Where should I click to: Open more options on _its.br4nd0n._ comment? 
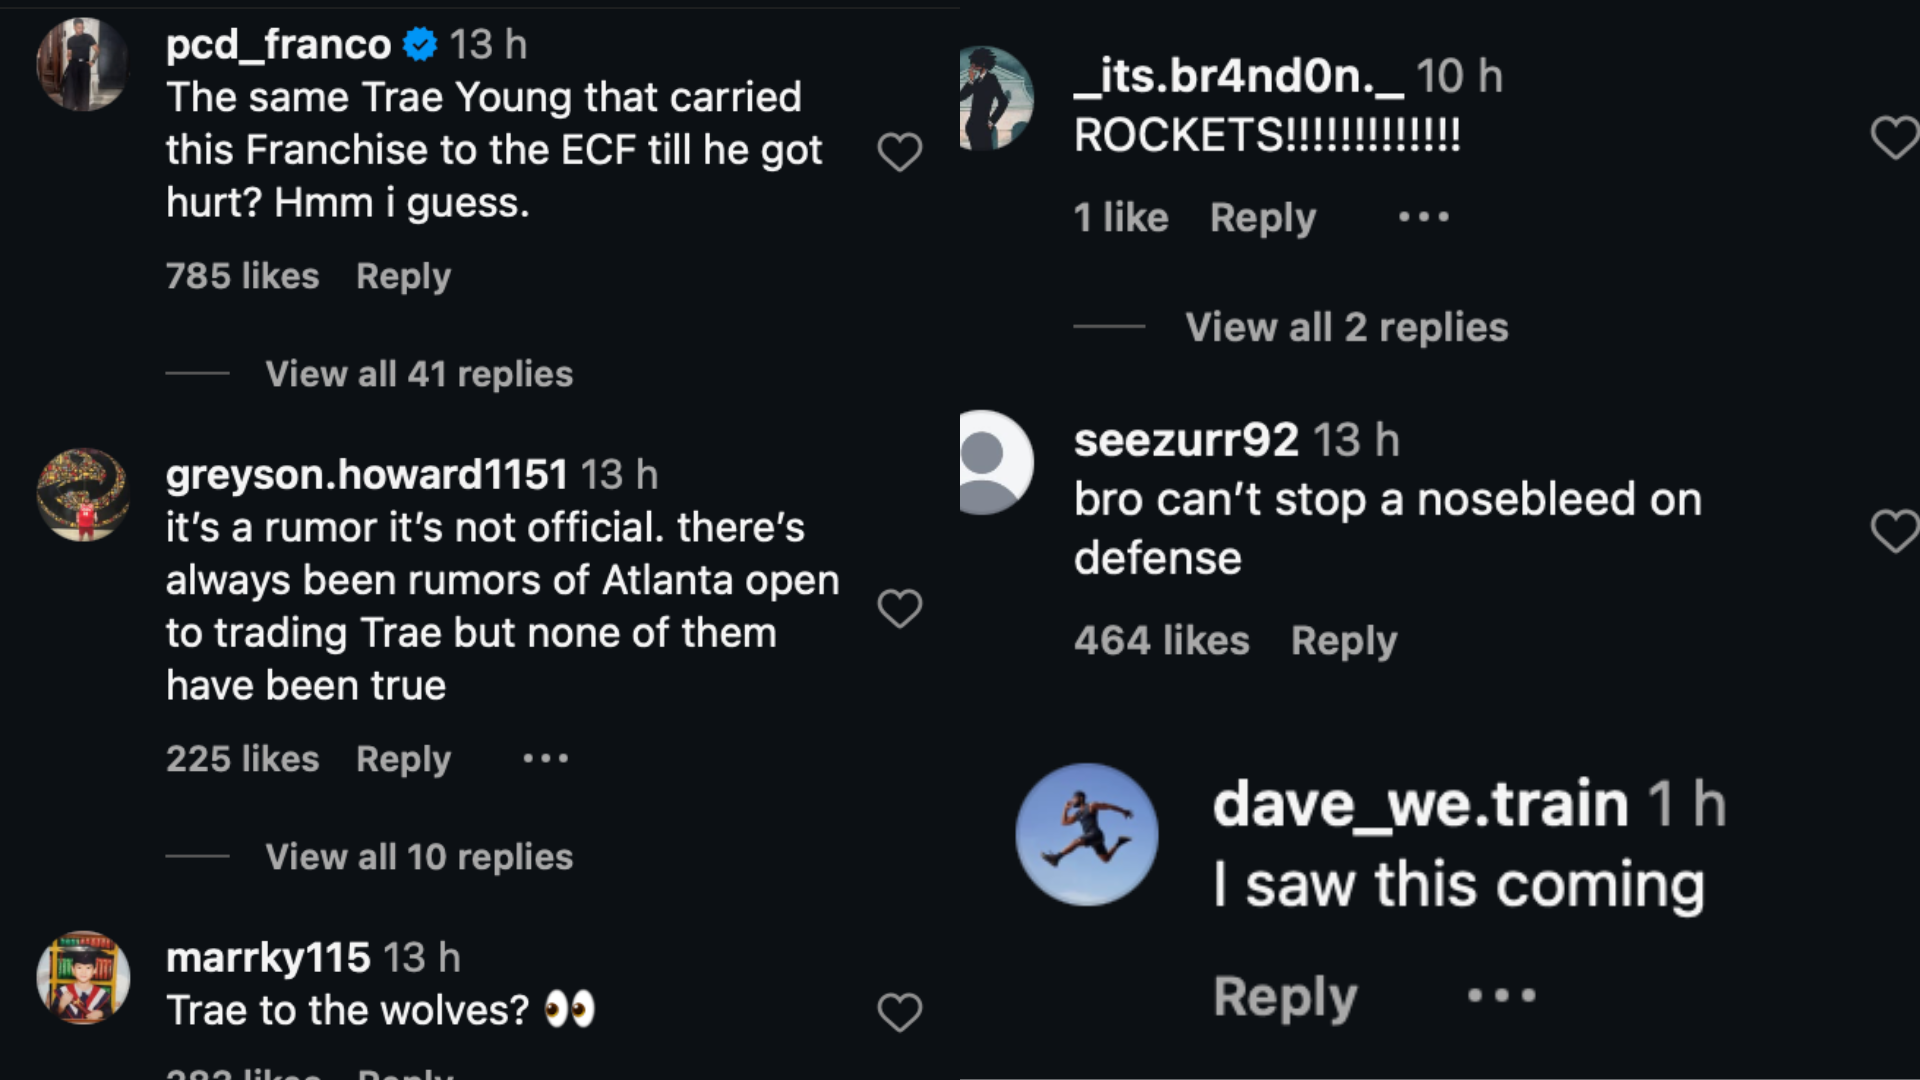pyautogui.click(x=1423, y=217)
